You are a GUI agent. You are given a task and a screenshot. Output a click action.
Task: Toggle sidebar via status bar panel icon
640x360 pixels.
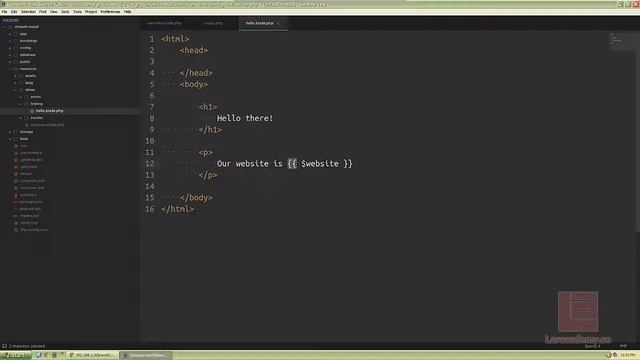coord(4,346)
